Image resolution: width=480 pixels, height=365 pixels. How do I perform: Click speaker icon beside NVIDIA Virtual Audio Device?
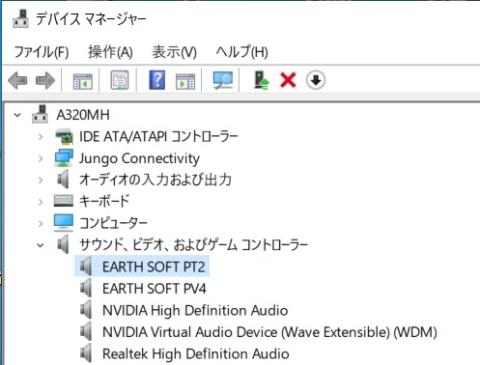86,332
